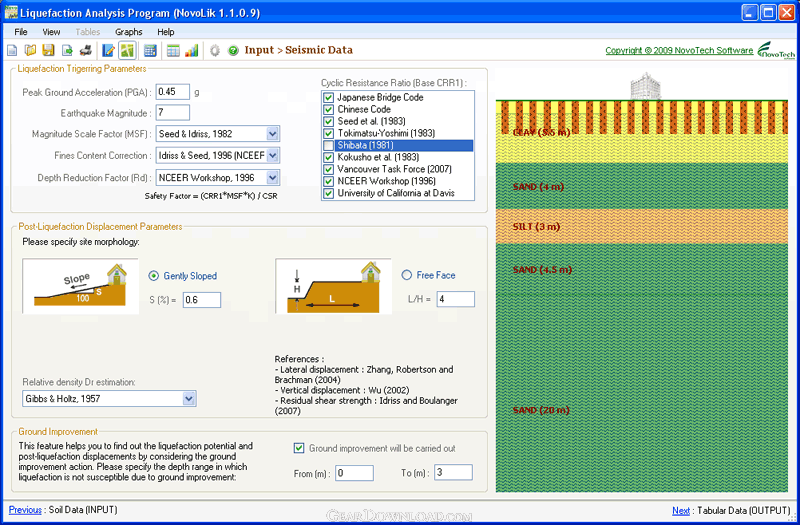Image resolution: width=800 pixels, height=525 pixels.
Task: Open the Graphs menu
Action: (x=129, y=32)
